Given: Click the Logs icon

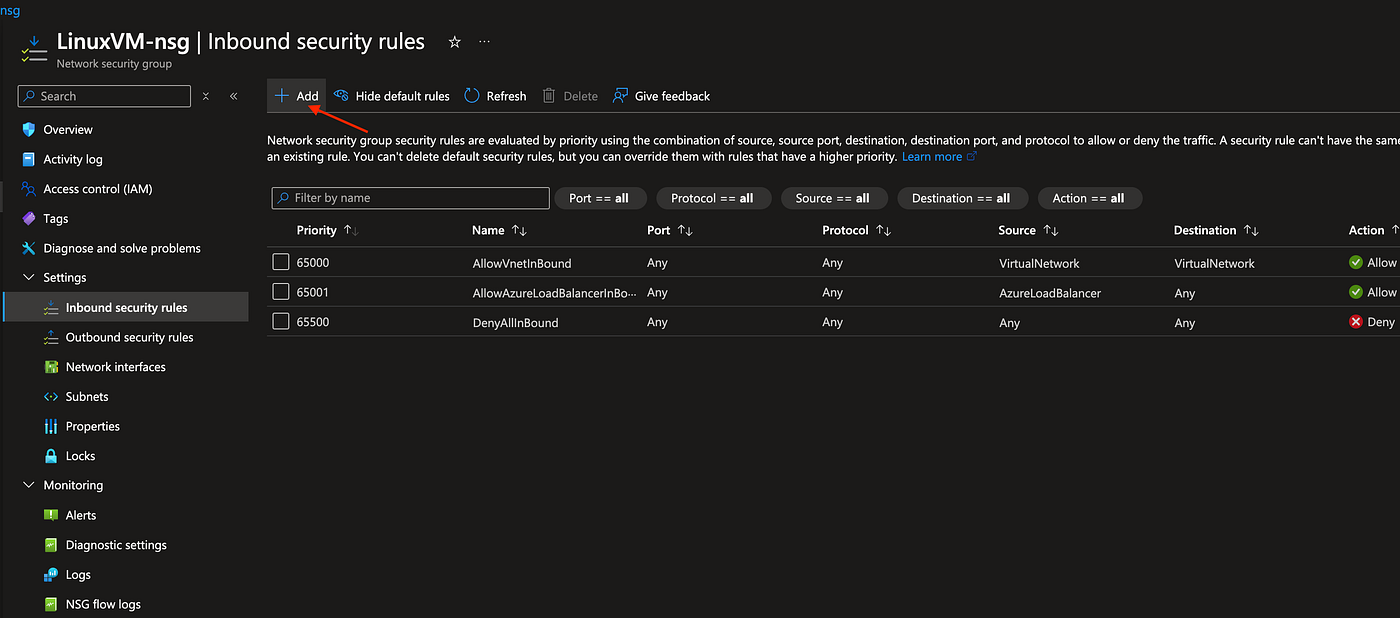Looking at the screenshot, I should (x=51, y=575).
